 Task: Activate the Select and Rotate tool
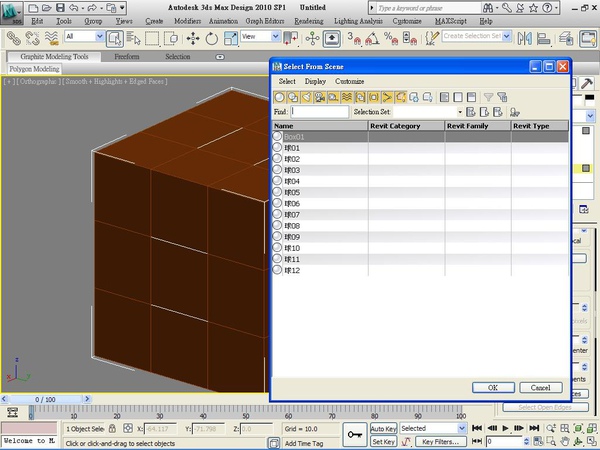click(x=212, y=38)
